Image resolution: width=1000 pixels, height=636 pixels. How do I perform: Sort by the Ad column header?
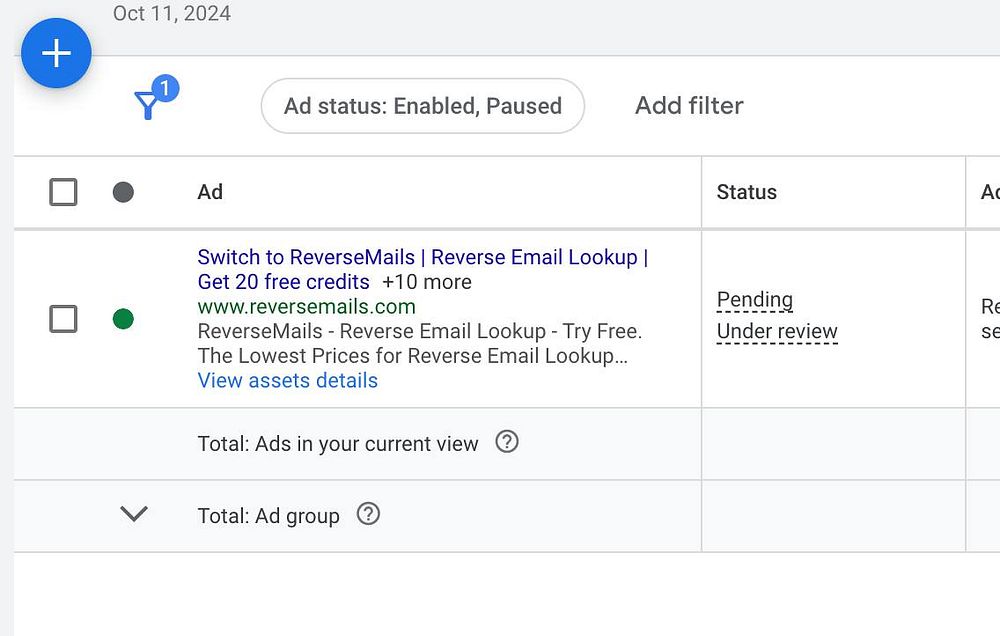[x=210, y=192]
